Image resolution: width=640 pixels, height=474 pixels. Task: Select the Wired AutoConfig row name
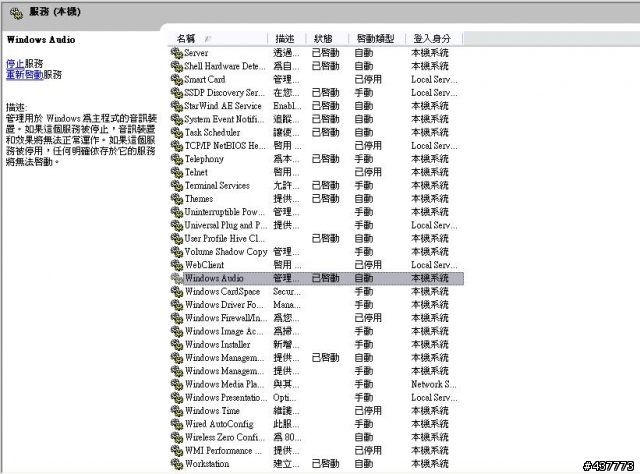219,424
